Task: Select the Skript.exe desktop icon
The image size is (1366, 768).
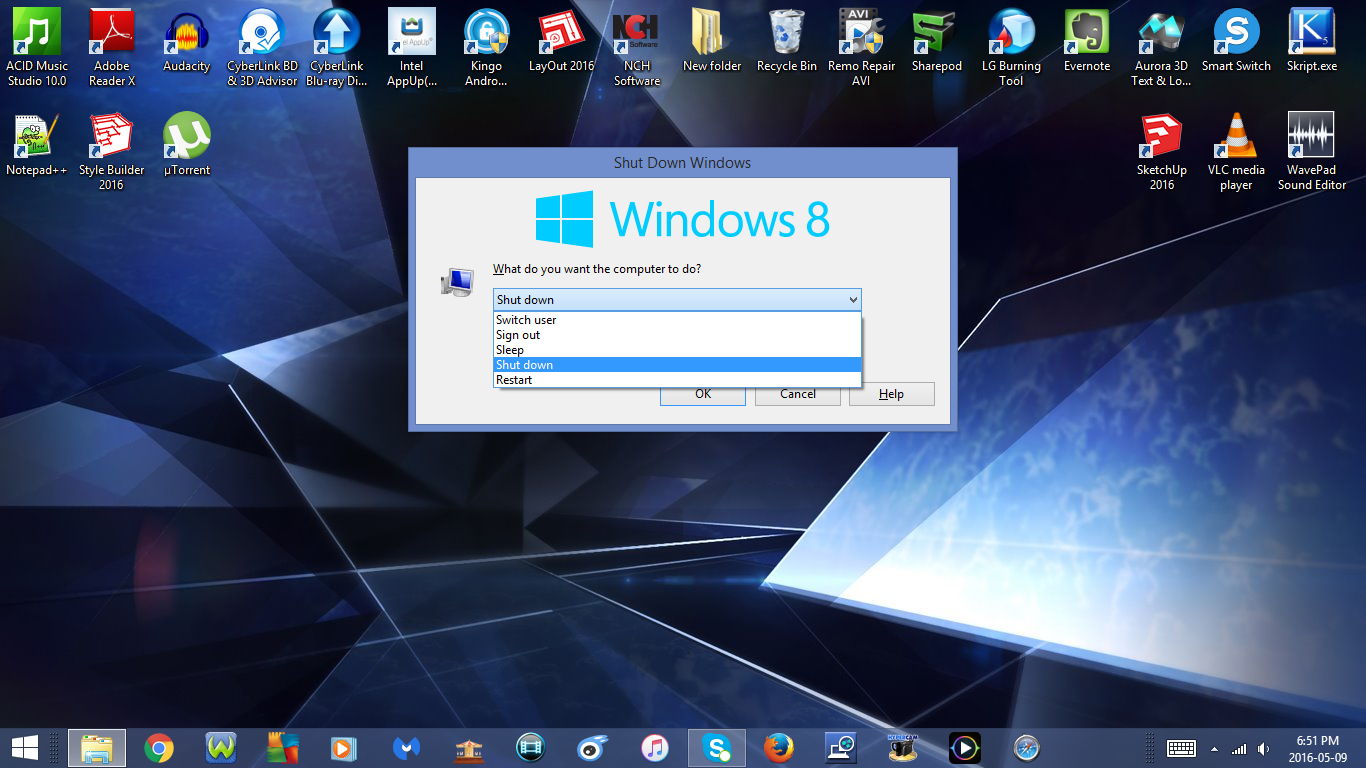Action: 1312,40
